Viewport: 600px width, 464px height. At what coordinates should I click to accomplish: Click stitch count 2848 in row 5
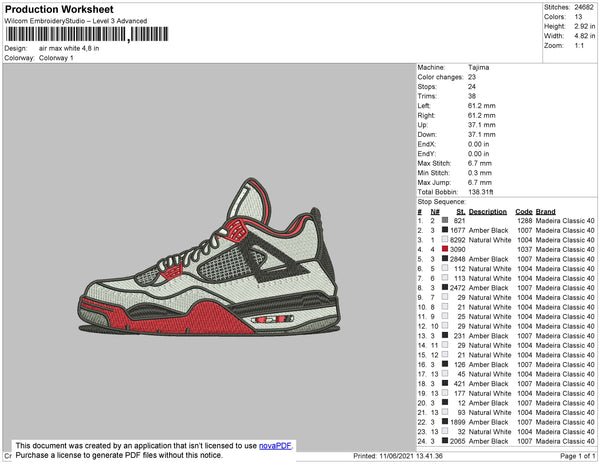(x=458, y=259)
